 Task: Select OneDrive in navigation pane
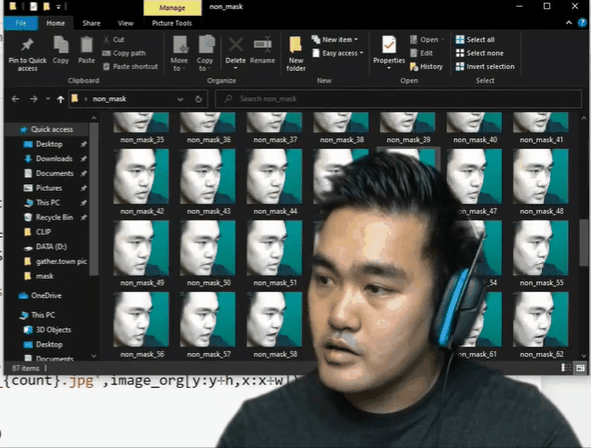46,296
